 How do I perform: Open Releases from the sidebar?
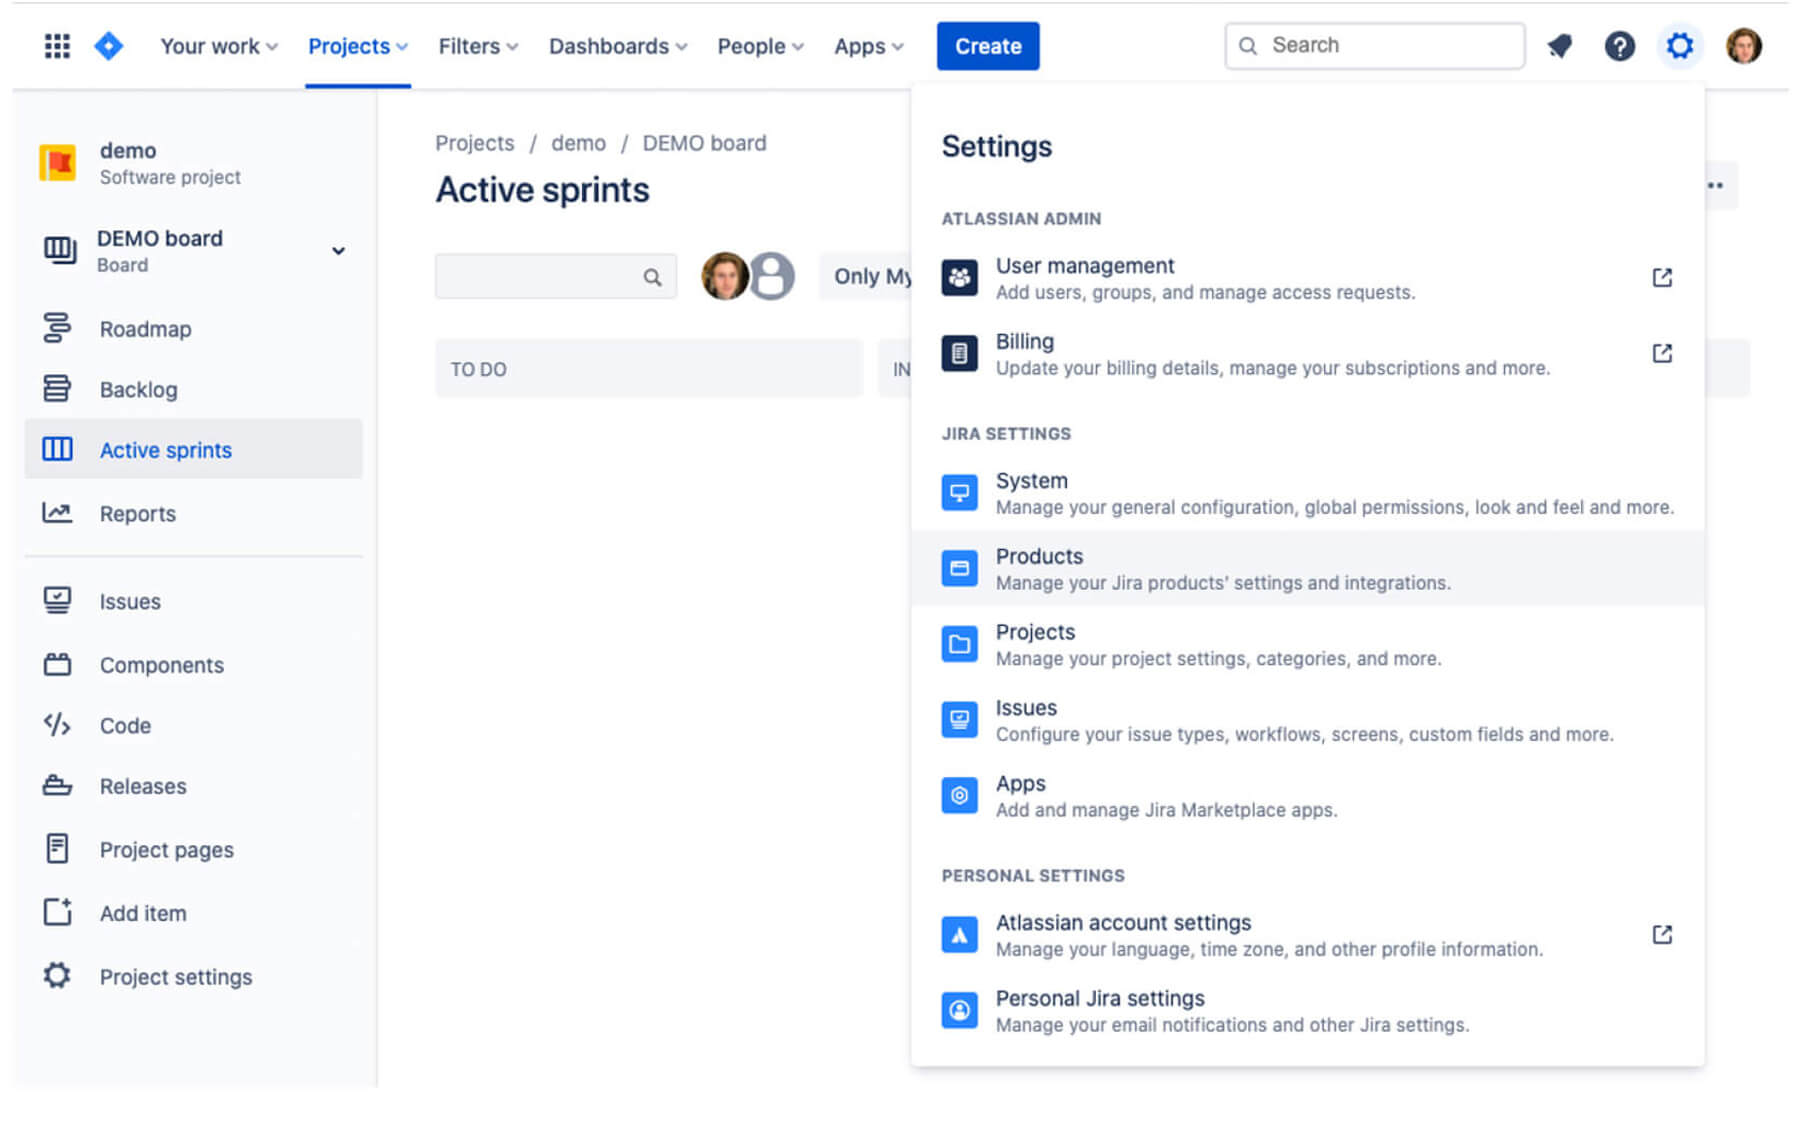tap(142, 786)
